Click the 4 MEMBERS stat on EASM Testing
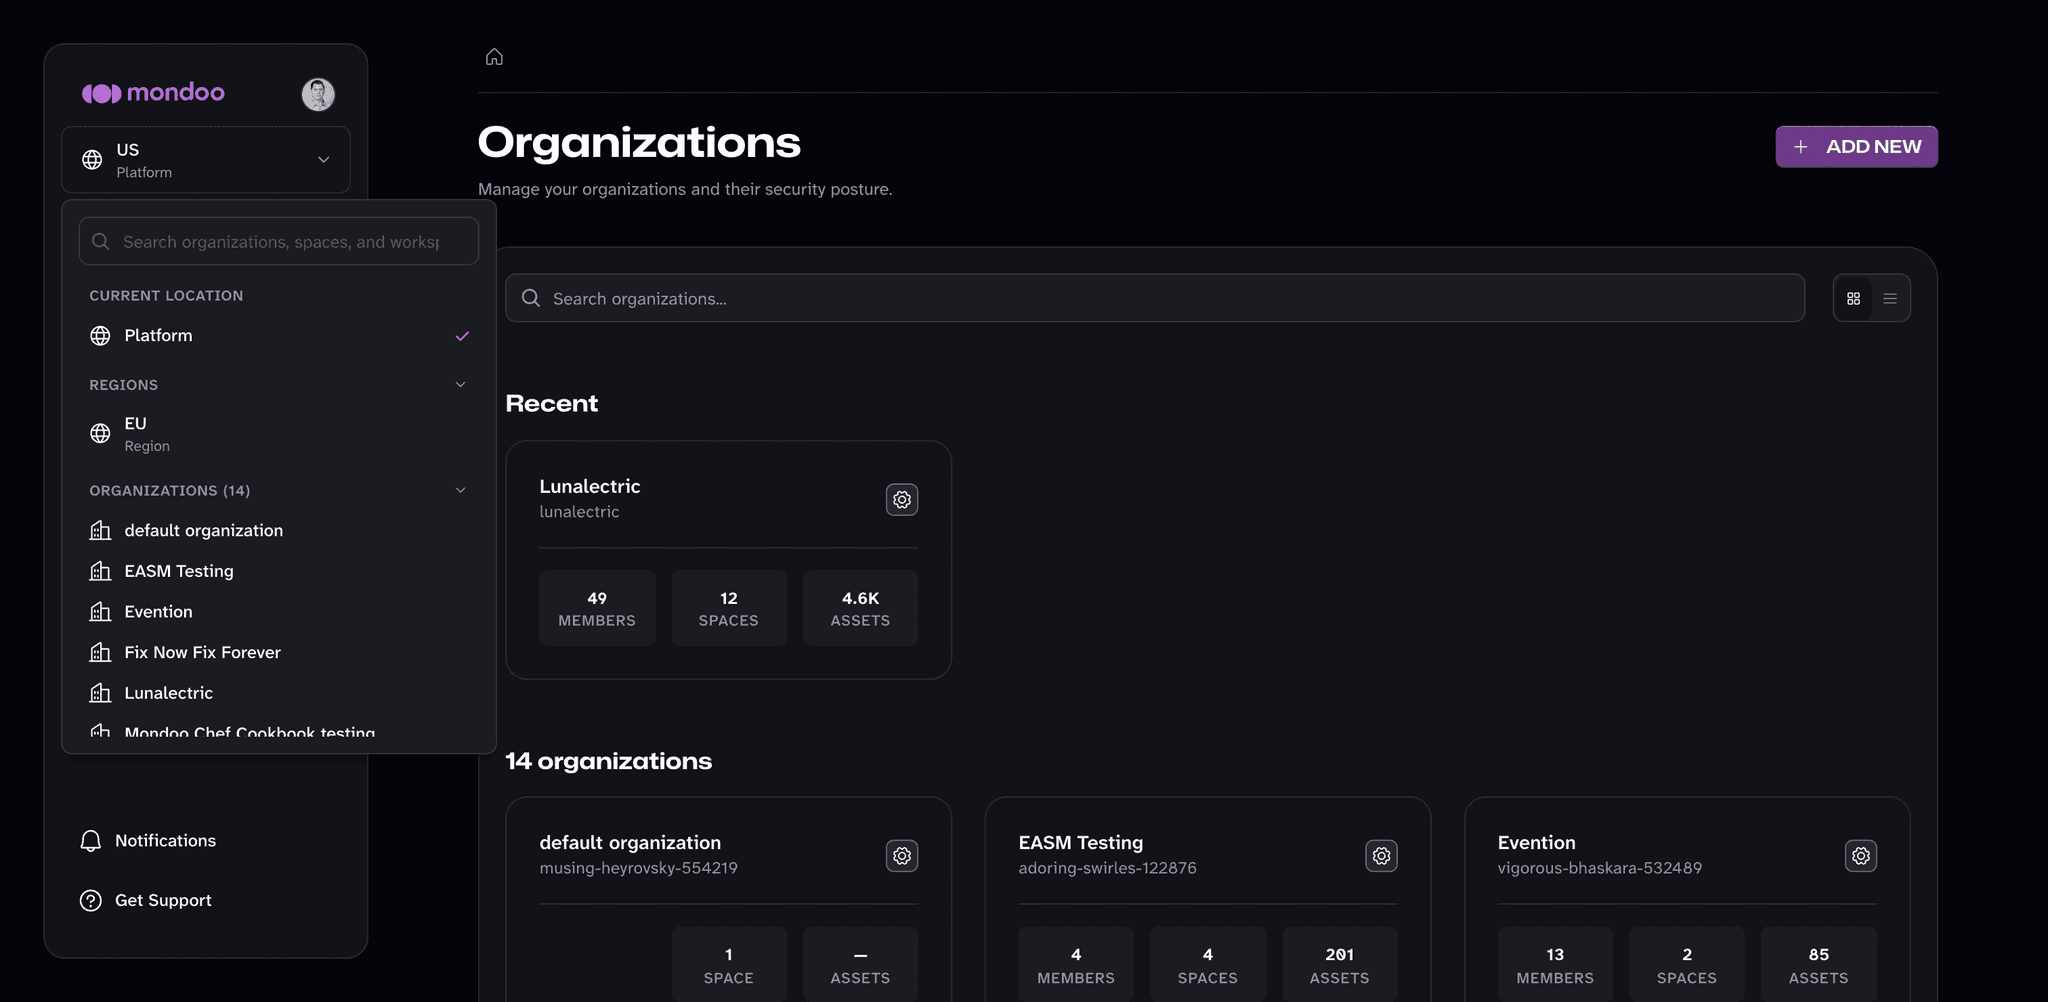Image resolution: width=2048 pixels, height=1002 pixels. tap(1076, 965)
